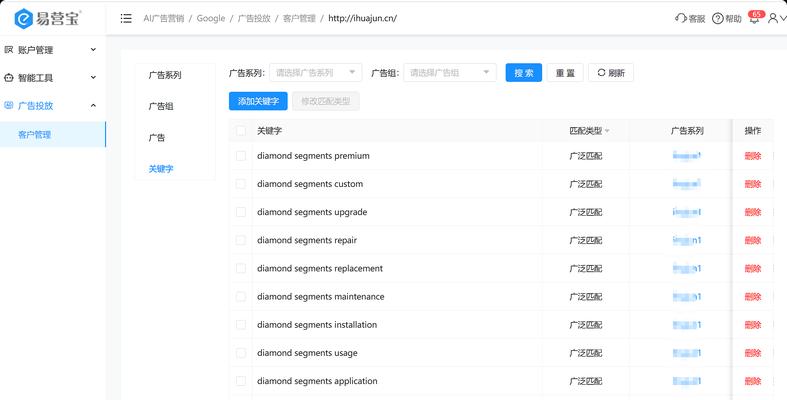Click the 关键字 column header

coord(270,131)
